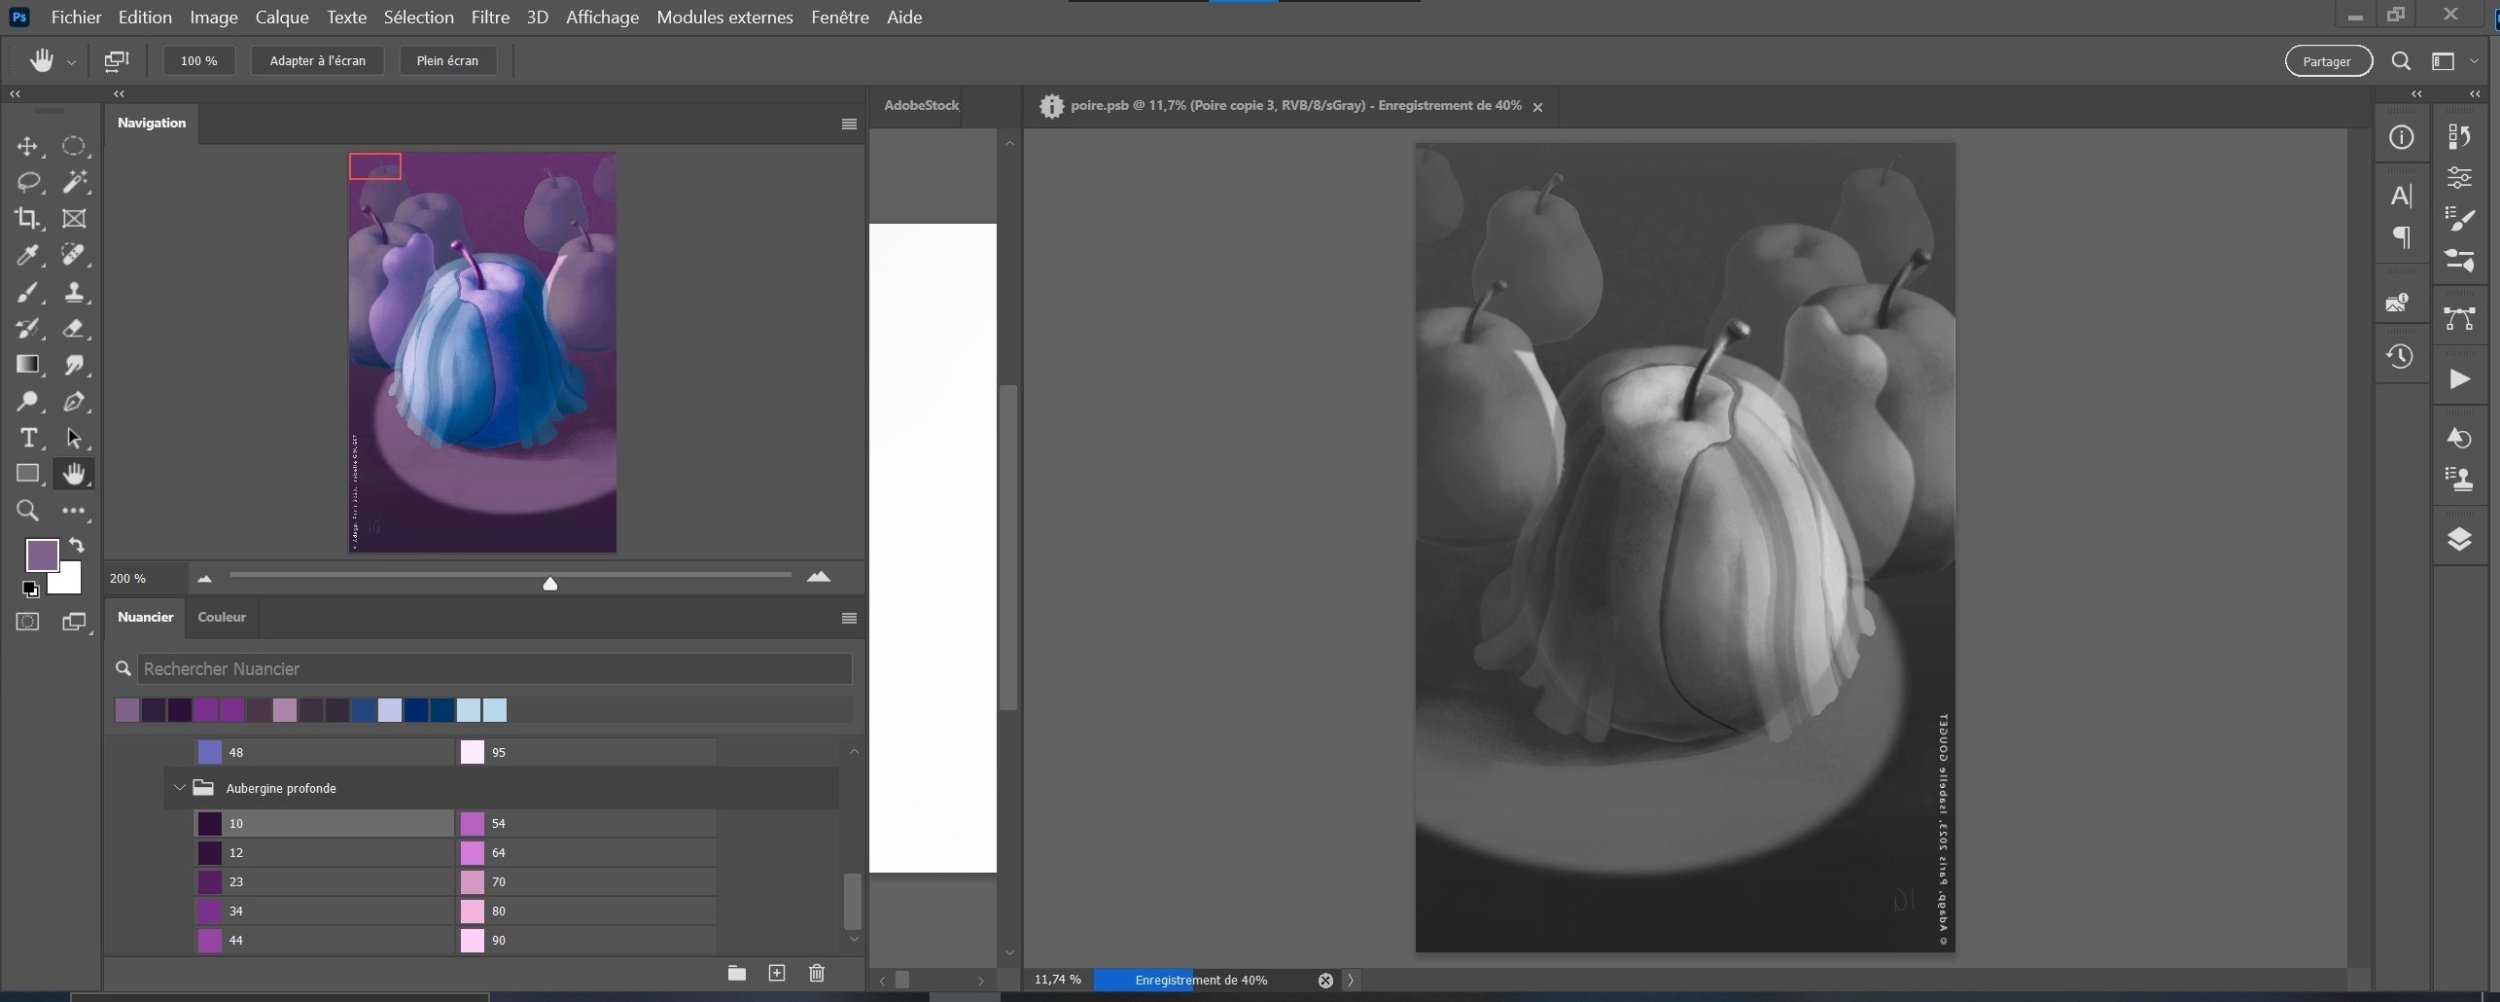Swap foreground and background colors

[x=77, y=545]
